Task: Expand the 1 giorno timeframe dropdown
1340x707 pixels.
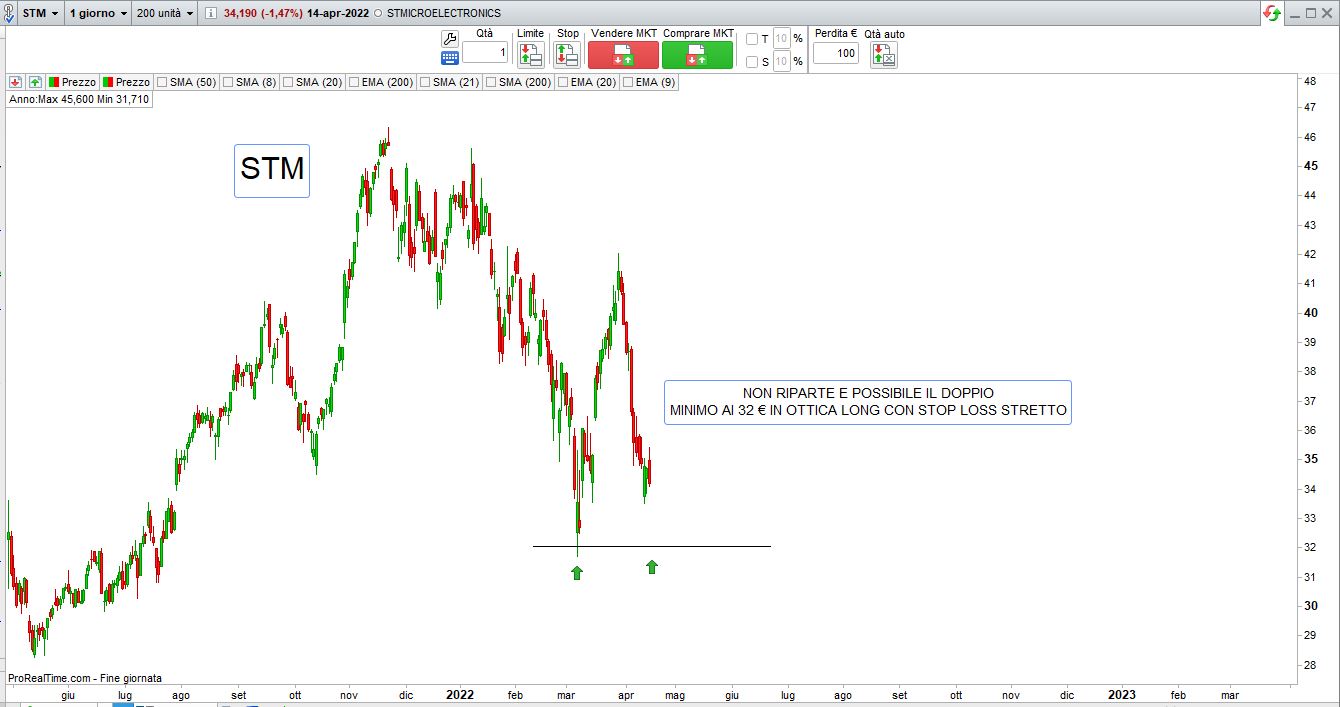Action: click(97, 13)
